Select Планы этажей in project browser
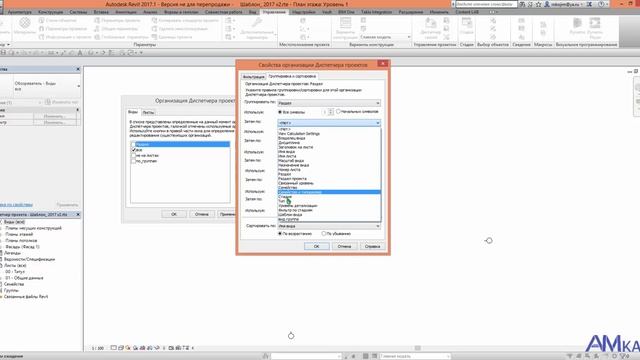 [19, 234]
